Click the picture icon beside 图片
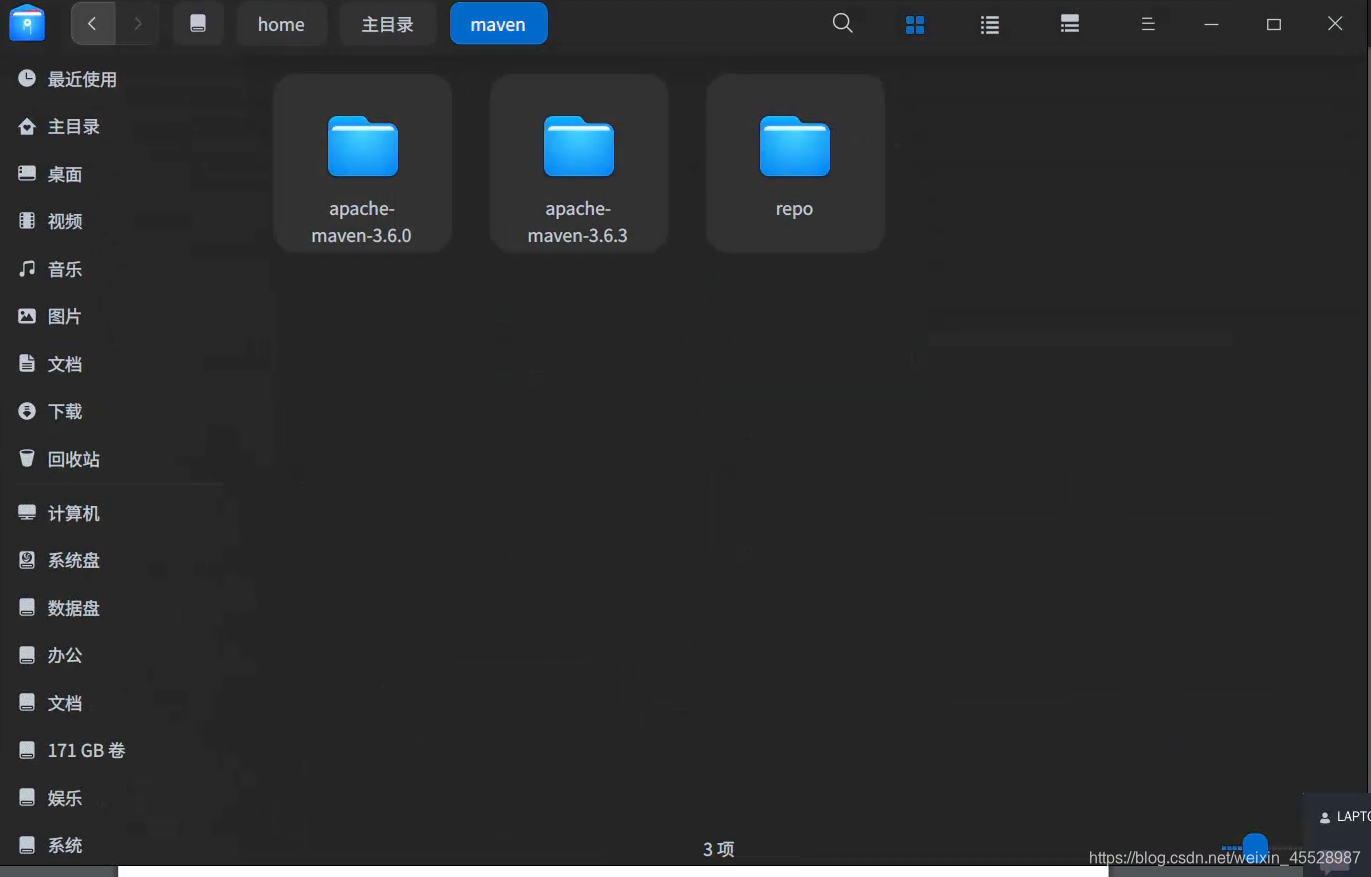Image resolution: width=1371 pixels, height=877 pixels. tap(27, 316)
